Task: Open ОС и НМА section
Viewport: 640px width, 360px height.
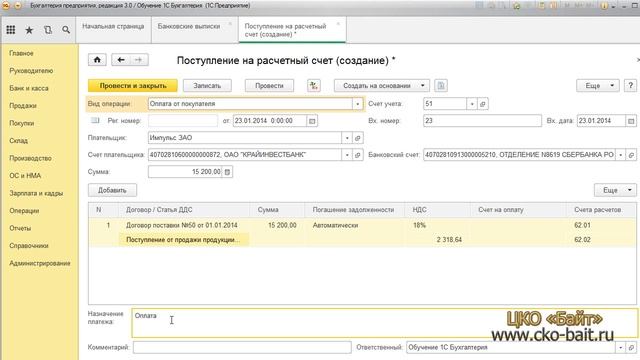Action: point(25,176)
